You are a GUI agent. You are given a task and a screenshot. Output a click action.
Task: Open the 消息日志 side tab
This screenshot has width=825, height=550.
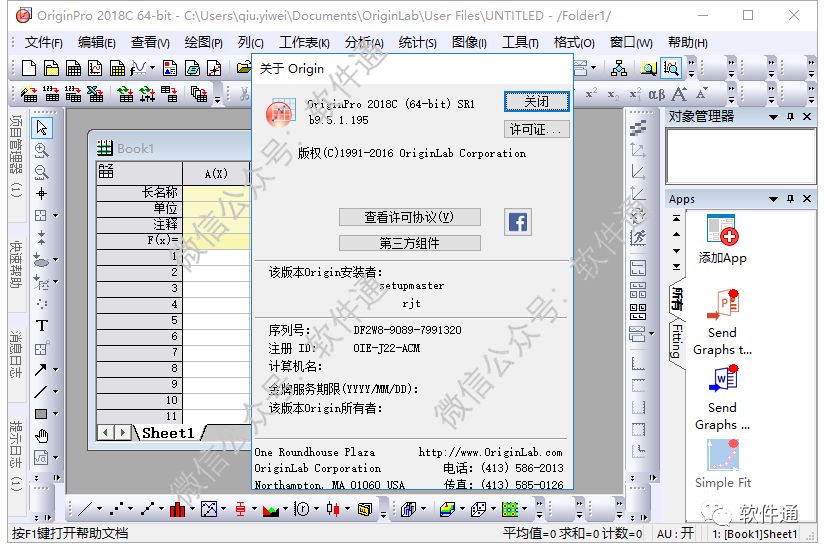pyautogui.click(x=16, y=354)
